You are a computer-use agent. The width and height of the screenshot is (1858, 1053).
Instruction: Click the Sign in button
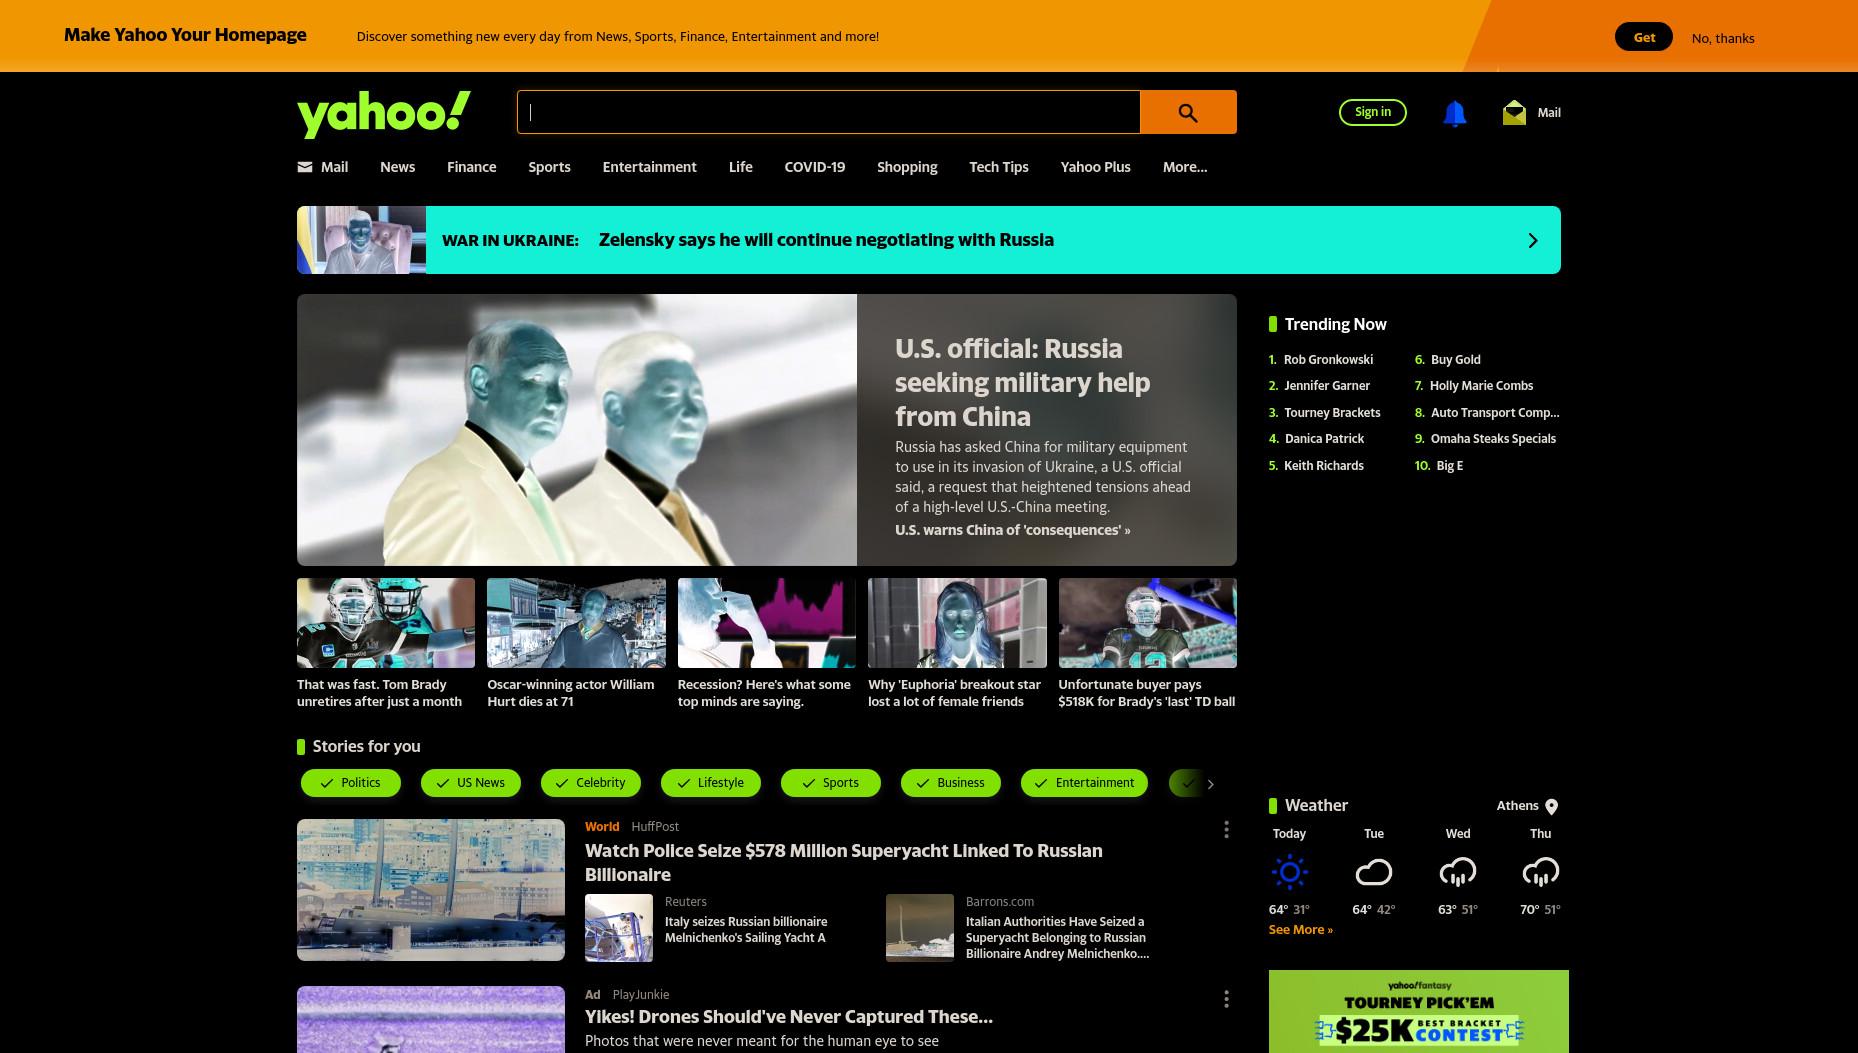click(x=1373, y=112)
